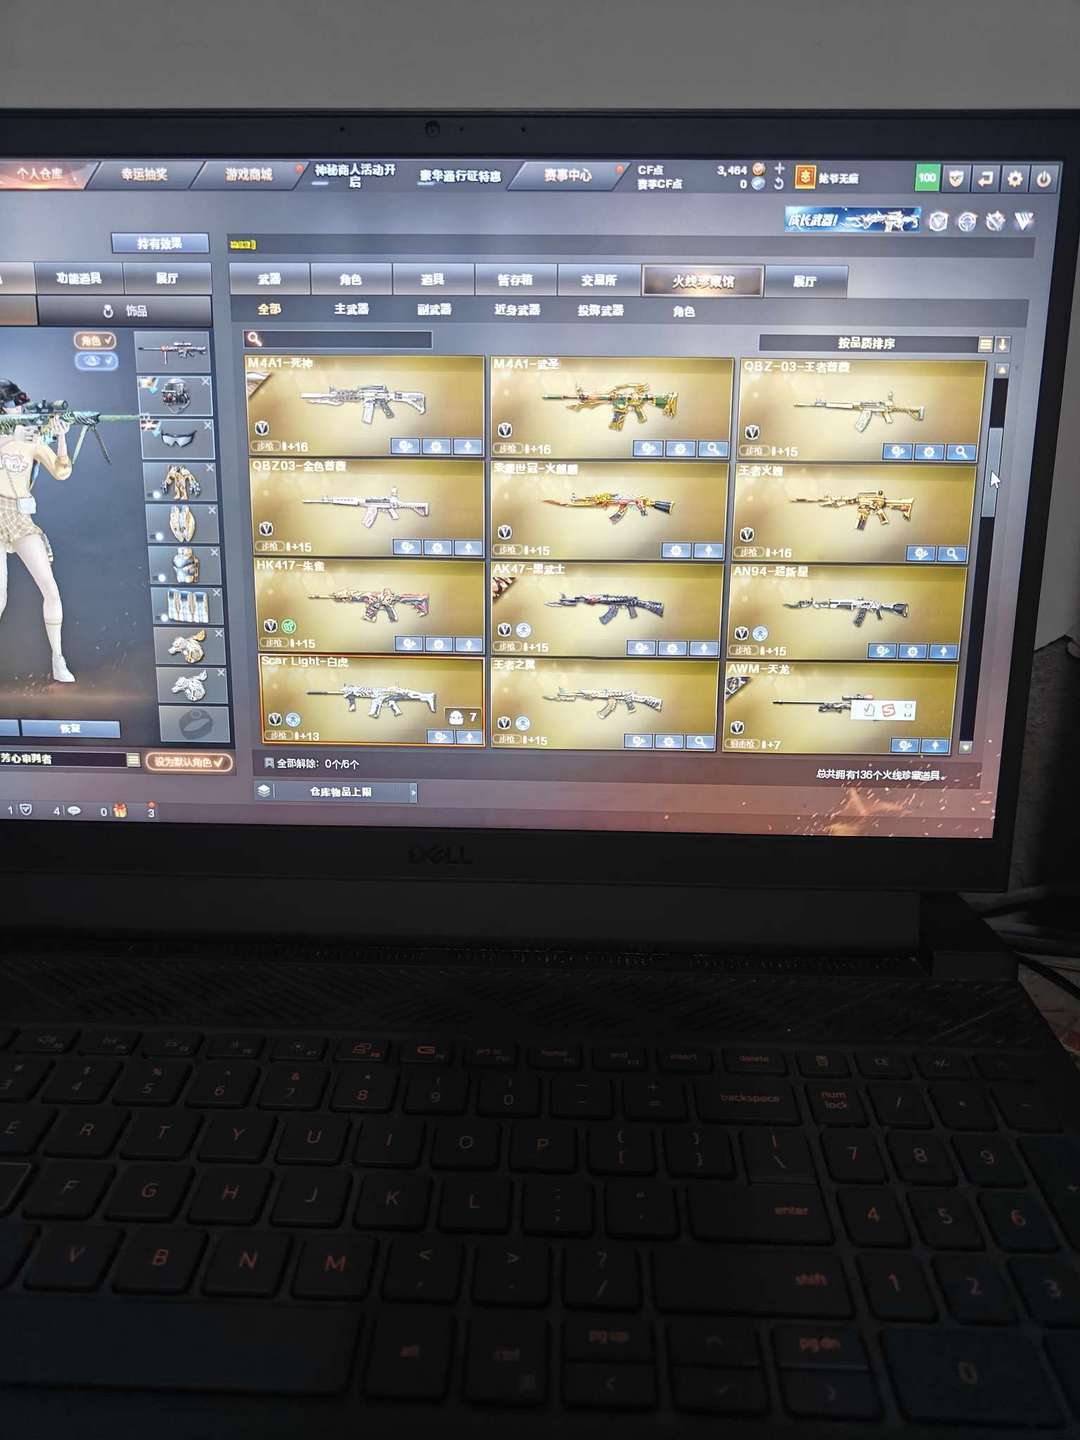Click the scrollbar up arrow of the item list
Screen dimensions: 1080x1440
pyautogui.click(x=1002, y=370)
